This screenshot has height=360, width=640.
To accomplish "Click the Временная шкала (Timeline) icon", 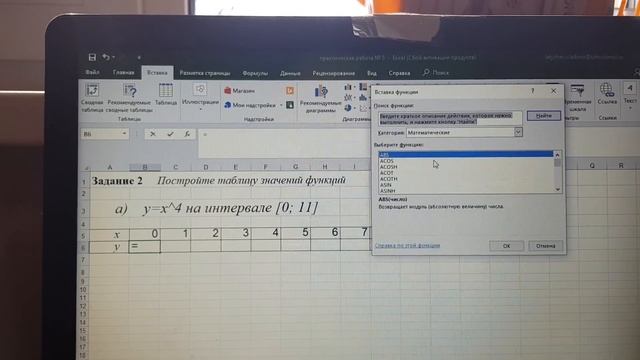I will point(578,97).
